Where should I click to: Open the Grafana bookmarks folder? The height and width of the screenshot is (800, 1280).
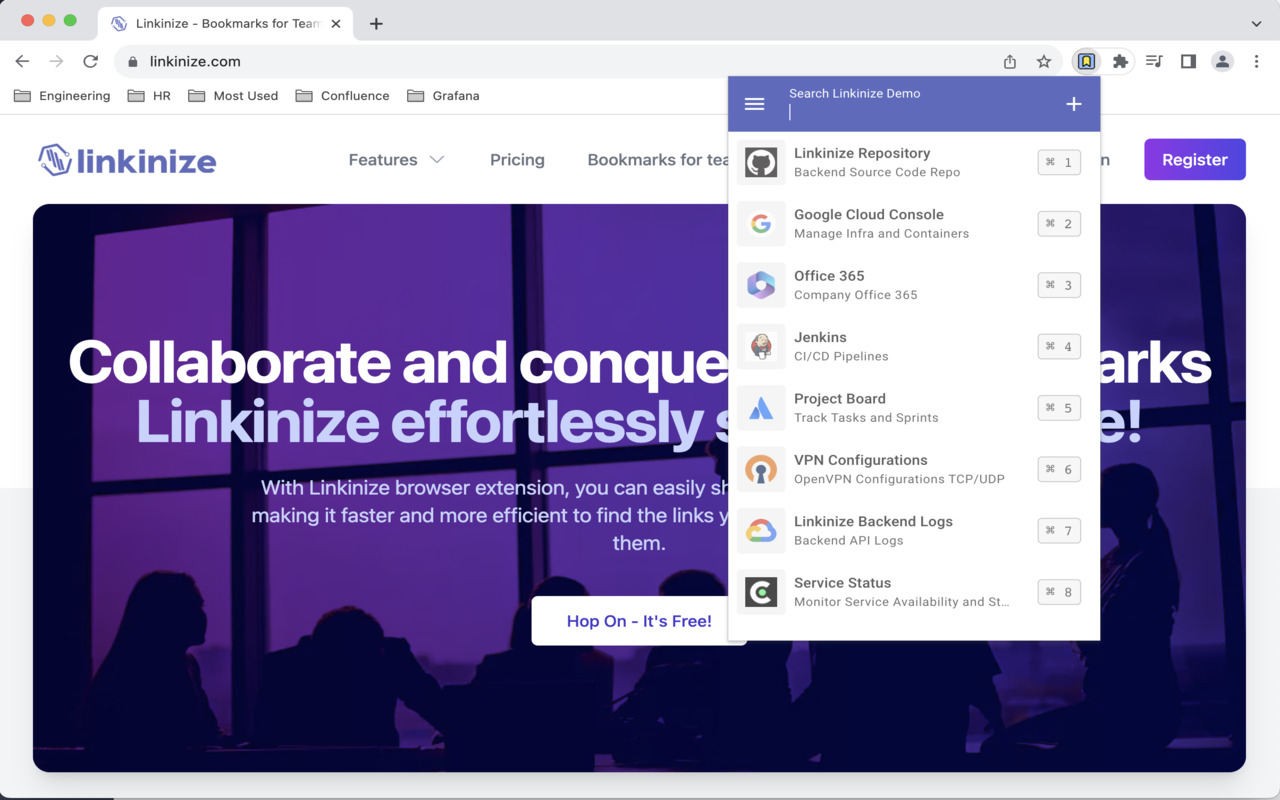point(443,96)
